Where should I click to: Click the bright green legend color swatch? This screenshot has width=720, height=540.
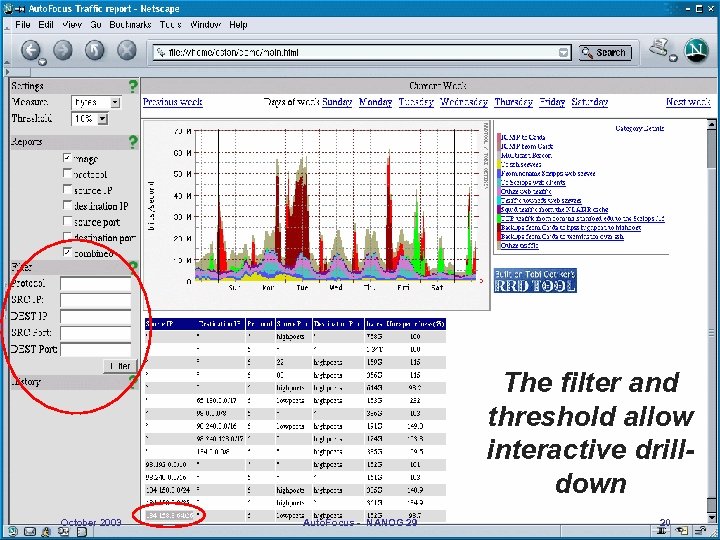(x=499, y=219)
